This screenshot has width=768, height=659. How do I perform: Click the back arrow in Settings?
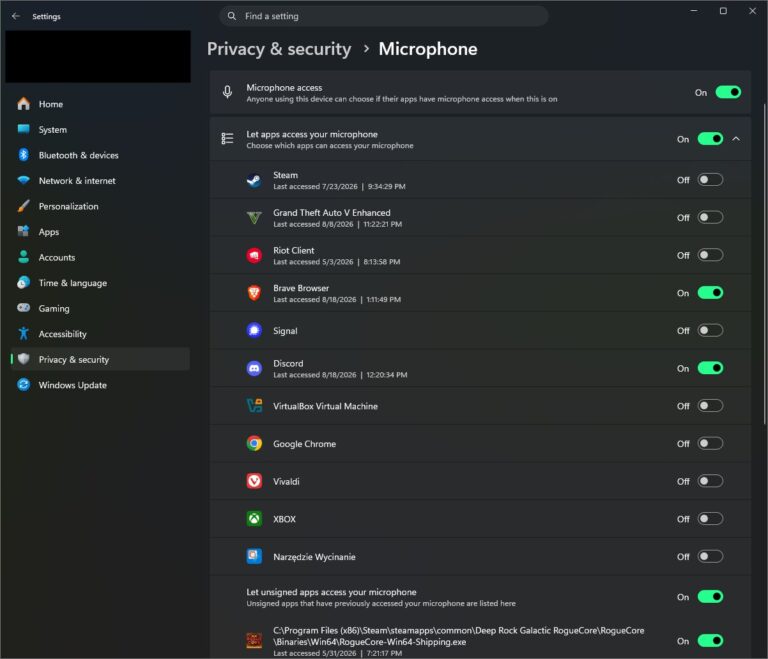16,16
